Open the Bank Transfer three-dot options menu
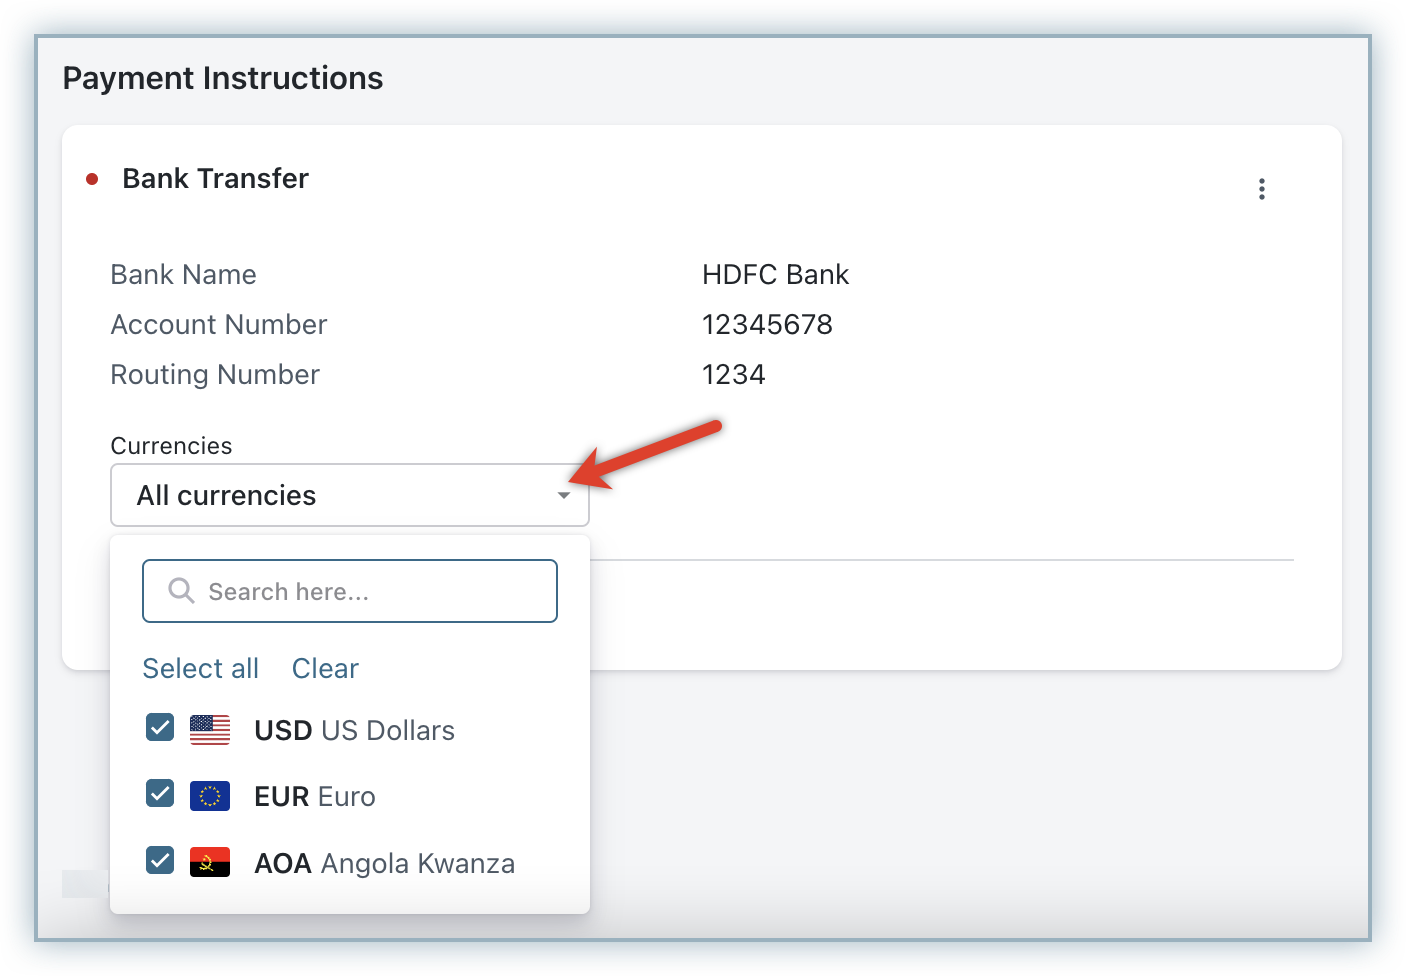1406x976 pixels. (1262, 189)
